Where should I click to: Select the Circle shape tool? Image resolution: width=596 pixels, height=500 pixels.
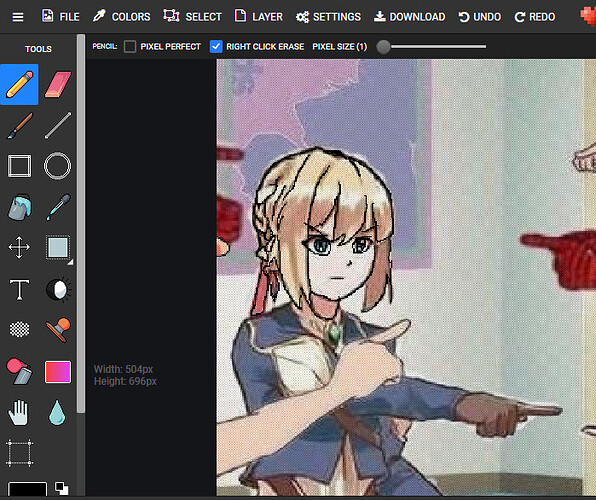click(x=57, y=166)
